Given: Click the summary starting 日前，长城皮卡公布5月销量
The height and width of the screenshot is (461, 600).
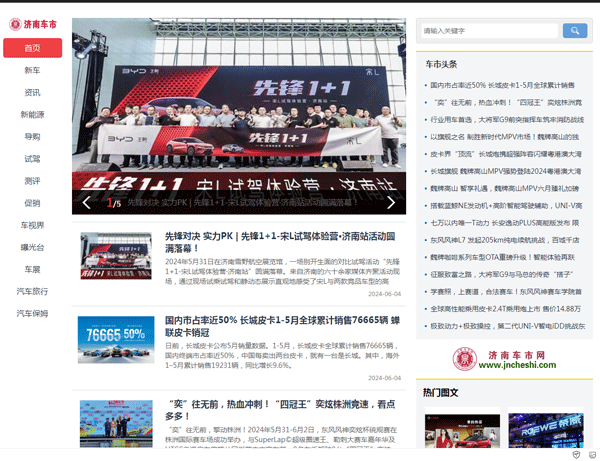Looking at the screenshot, I should click(x=282, y=355).
